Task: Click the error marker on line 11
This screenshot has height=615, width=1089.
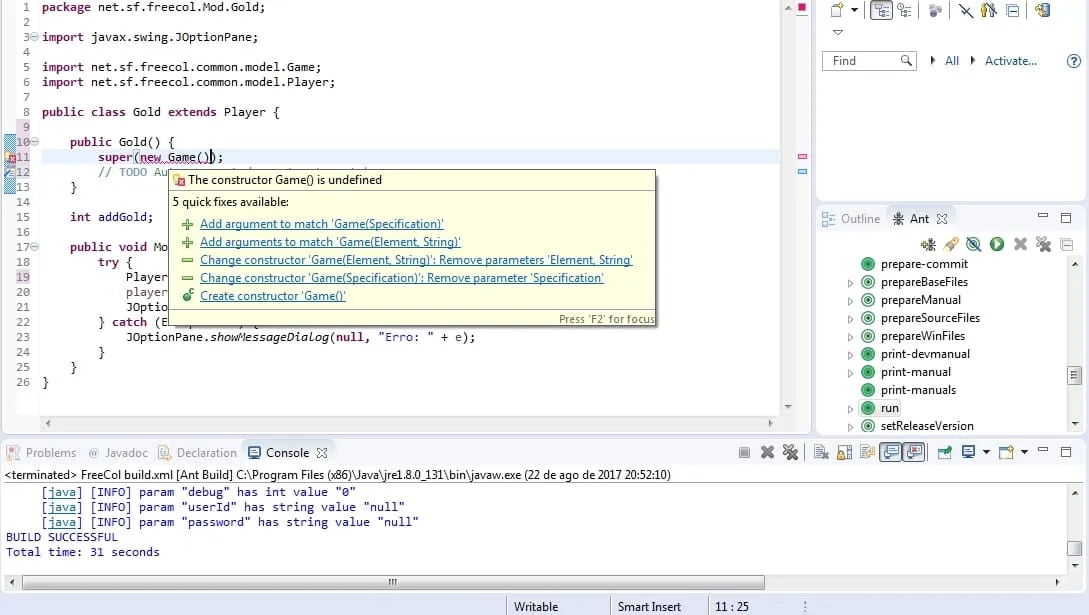Action: [x=11, y=158]
